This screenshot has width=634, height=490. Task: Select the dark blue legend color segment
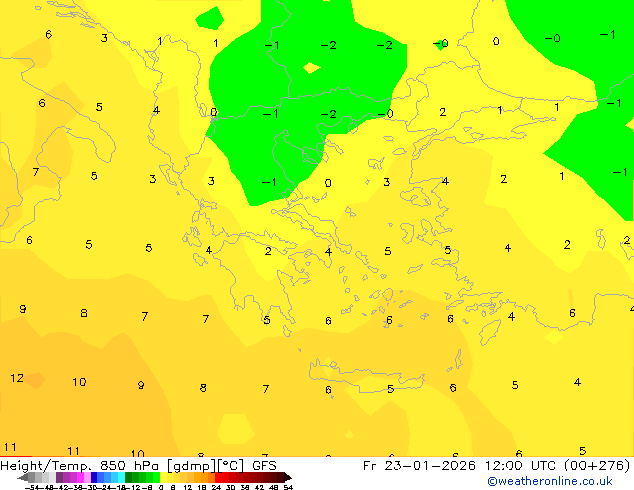click(94, 477)
